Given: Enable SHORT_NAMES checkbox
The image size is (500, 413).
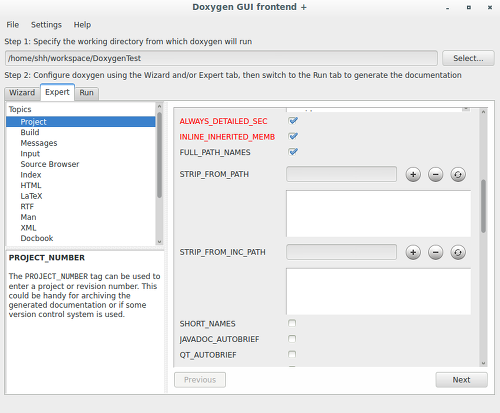Looking at the screenshot, I should tap(292, 323).
